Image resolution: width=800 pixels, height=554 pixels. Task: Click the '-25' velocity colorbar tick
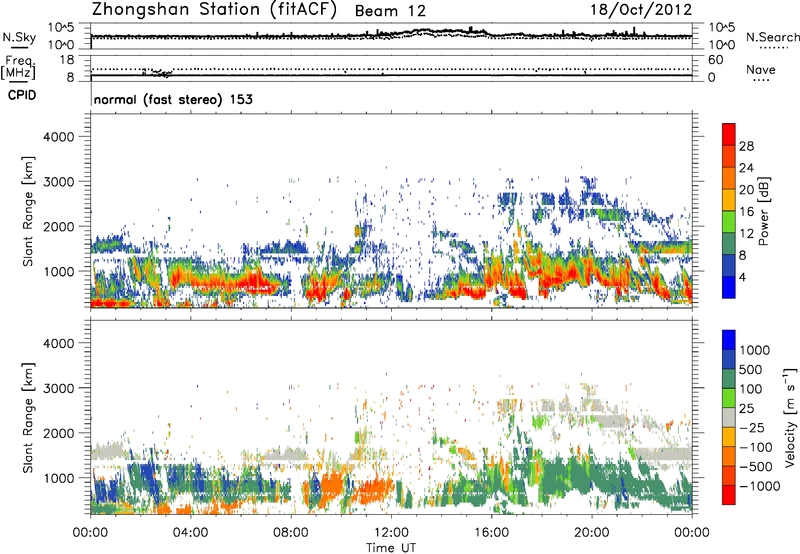click(x=753, y=427)
